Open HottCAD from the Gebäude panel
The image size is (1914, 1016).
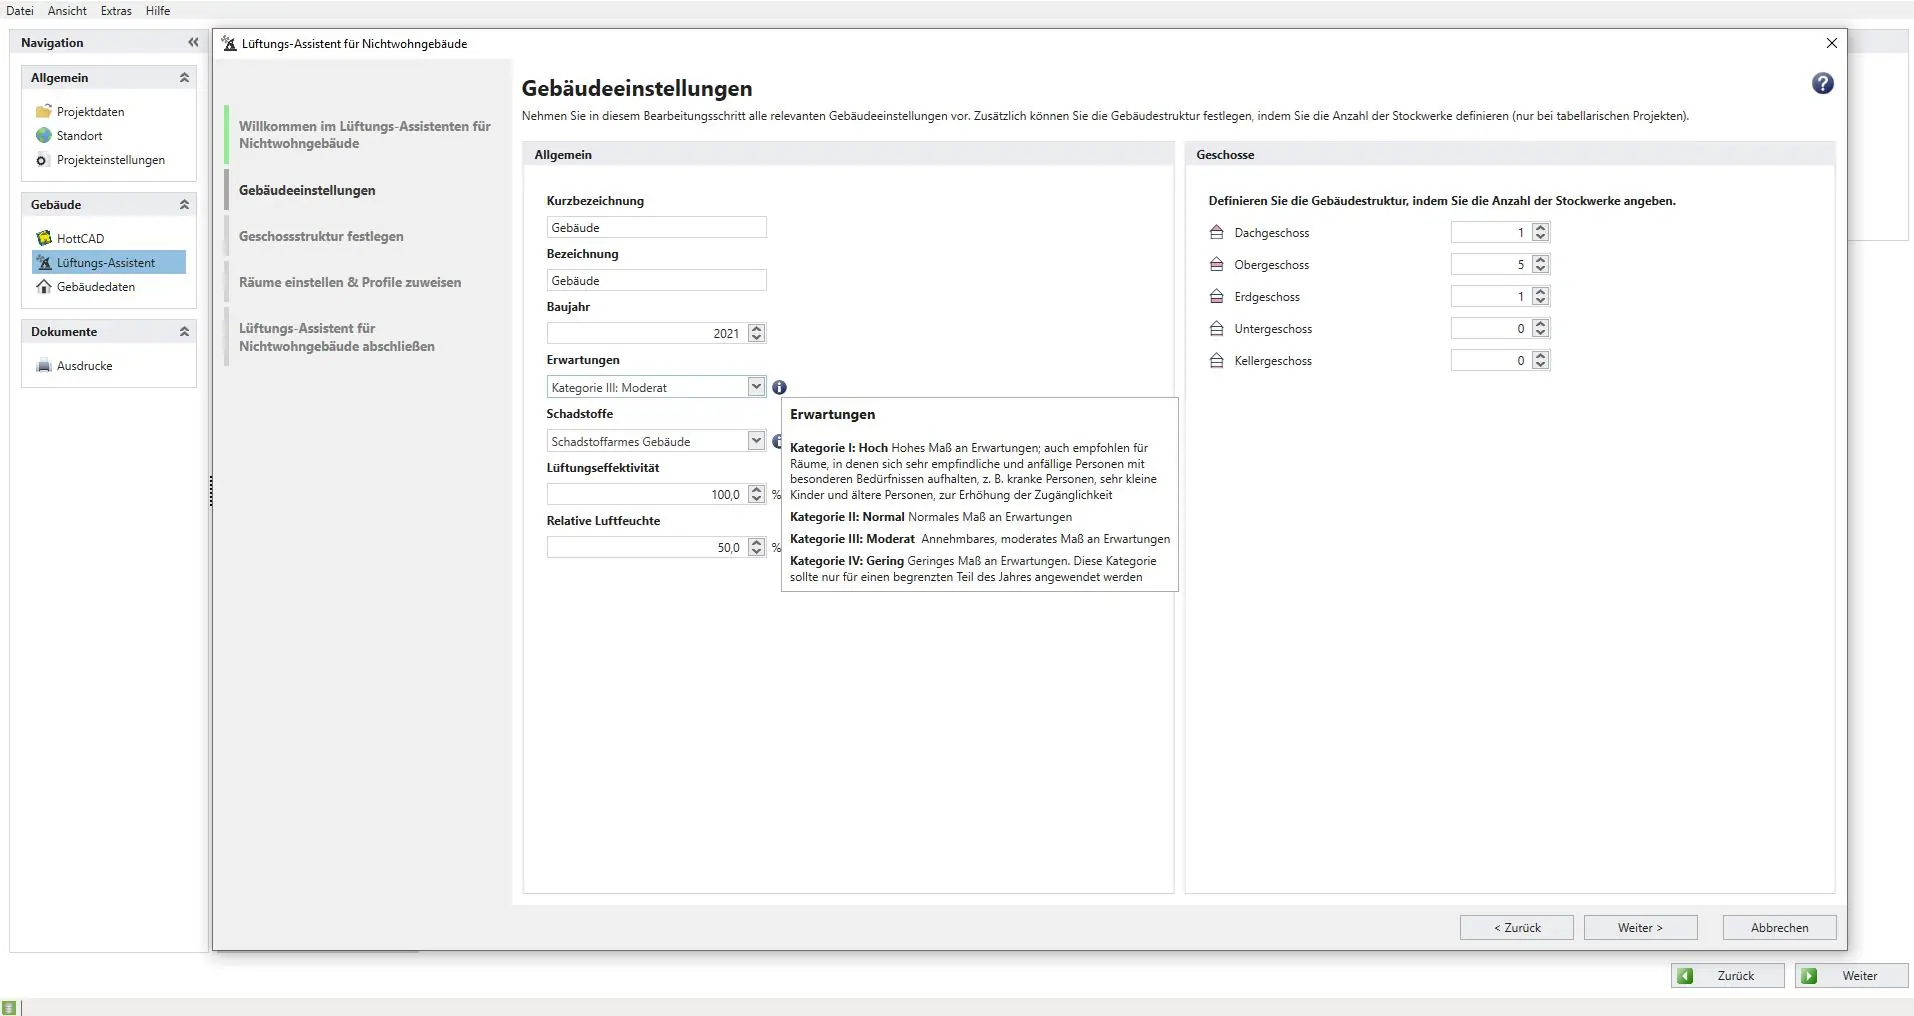tap(80, 239)
